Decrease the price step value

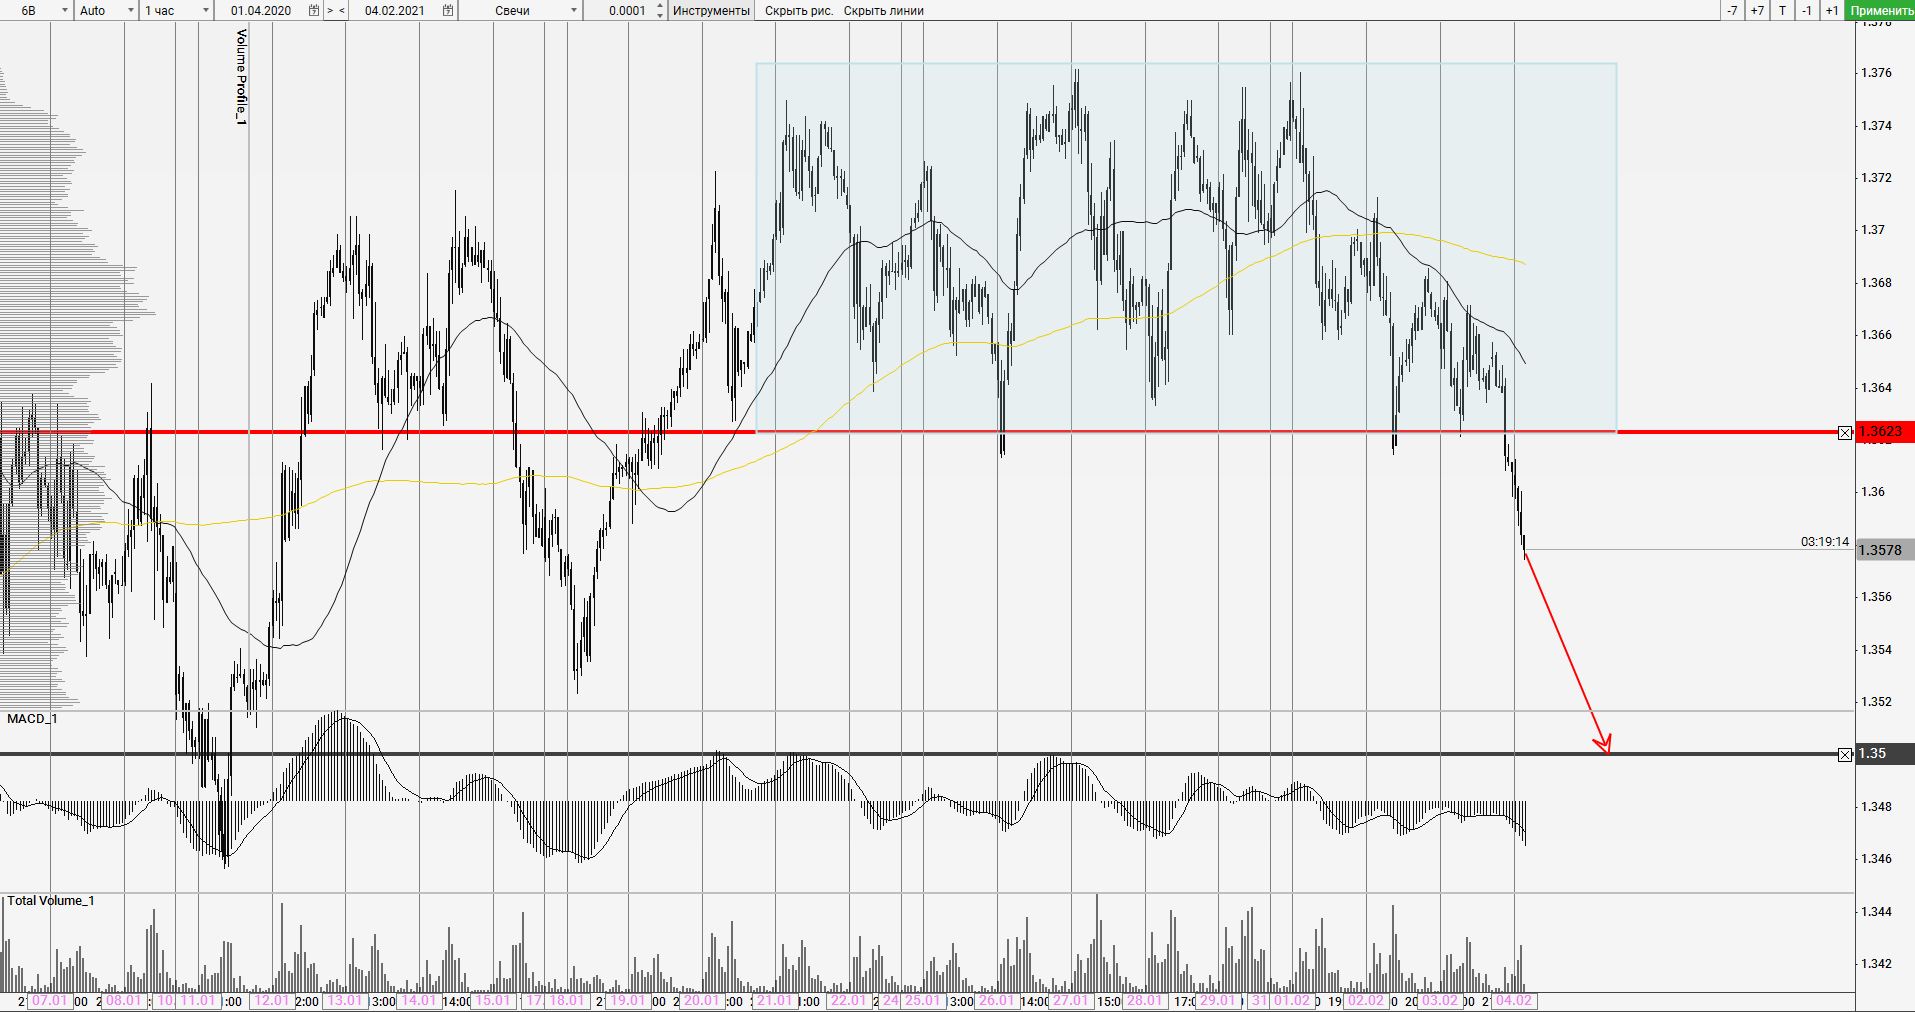click(x=660, y=16)
